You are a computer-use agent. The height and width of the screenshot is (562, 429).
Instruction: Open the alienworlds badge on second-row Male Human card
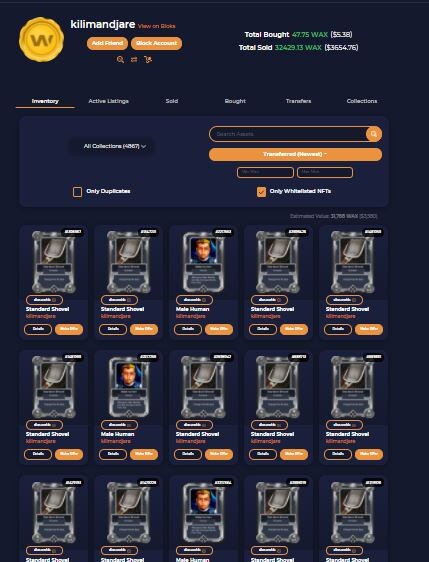119,425
